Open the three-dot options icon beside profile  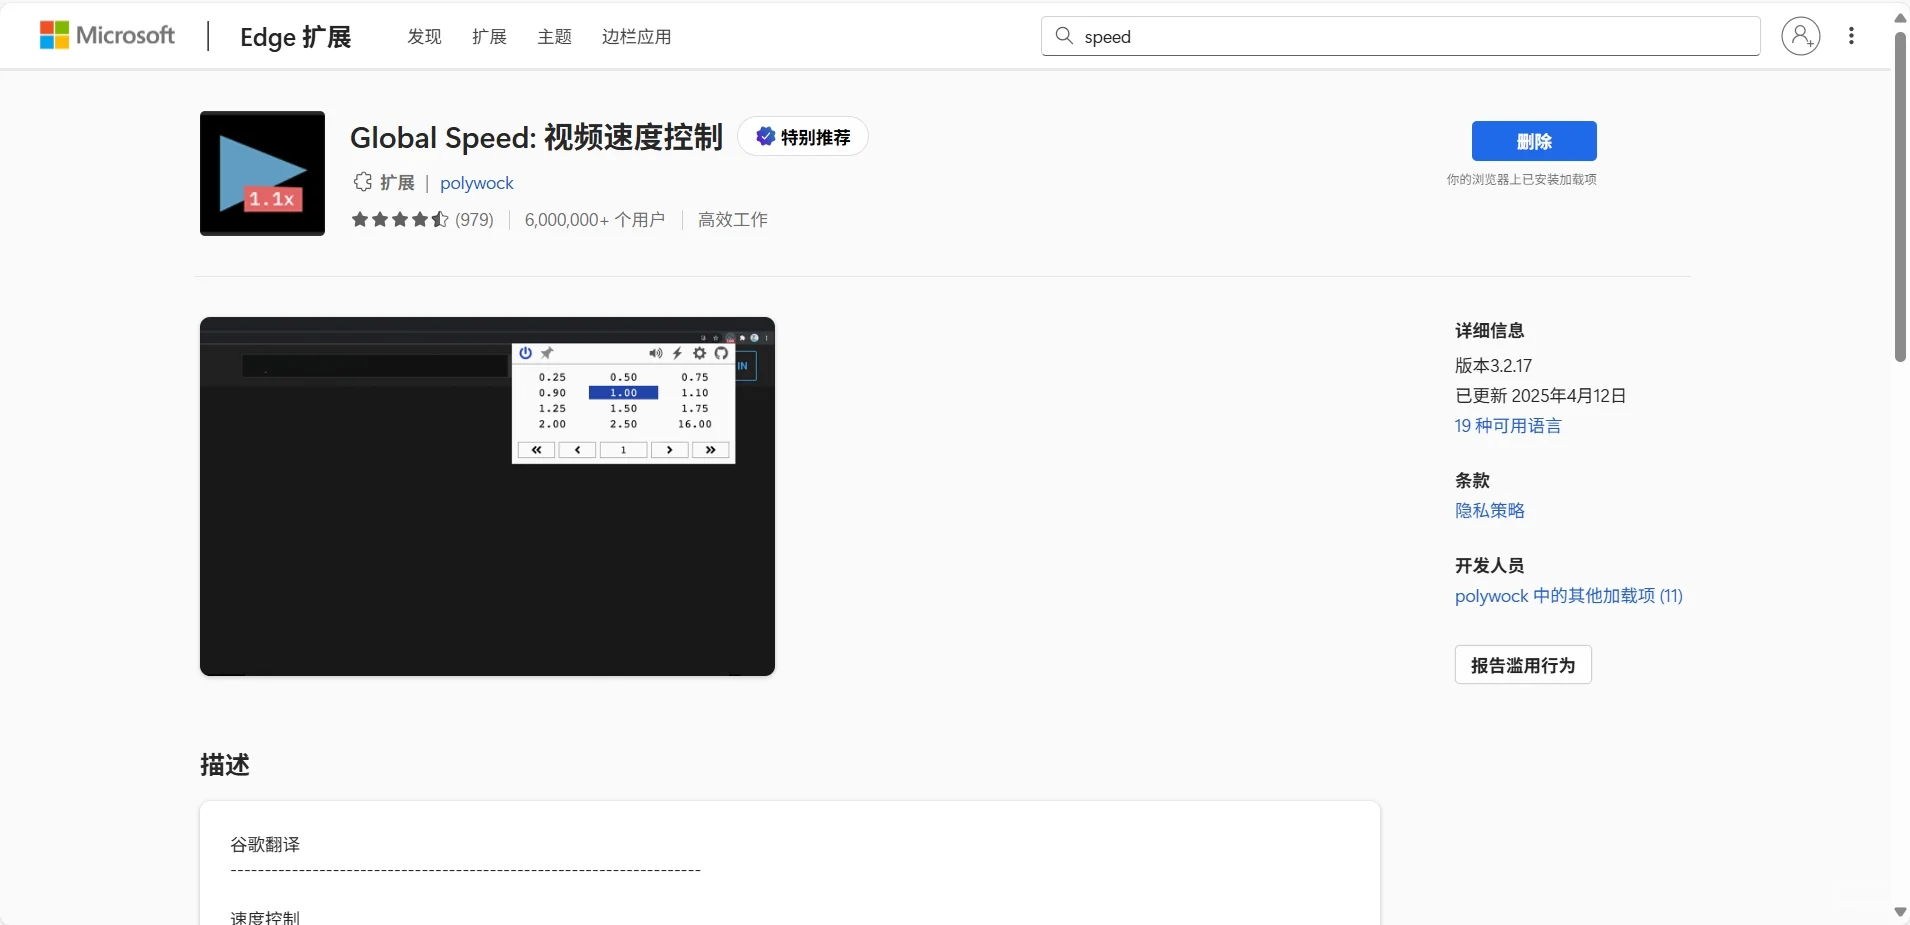1853,36
